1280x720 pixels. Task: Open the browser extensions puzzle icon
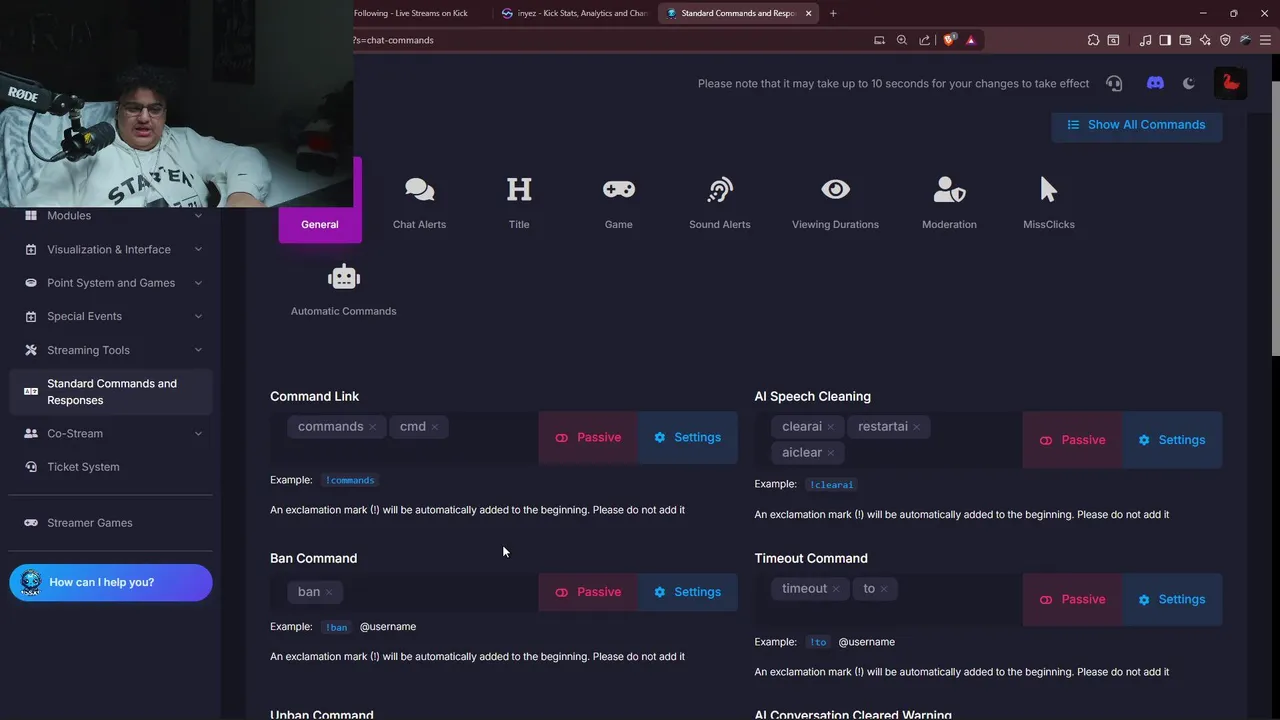(x=1093, y=40)
